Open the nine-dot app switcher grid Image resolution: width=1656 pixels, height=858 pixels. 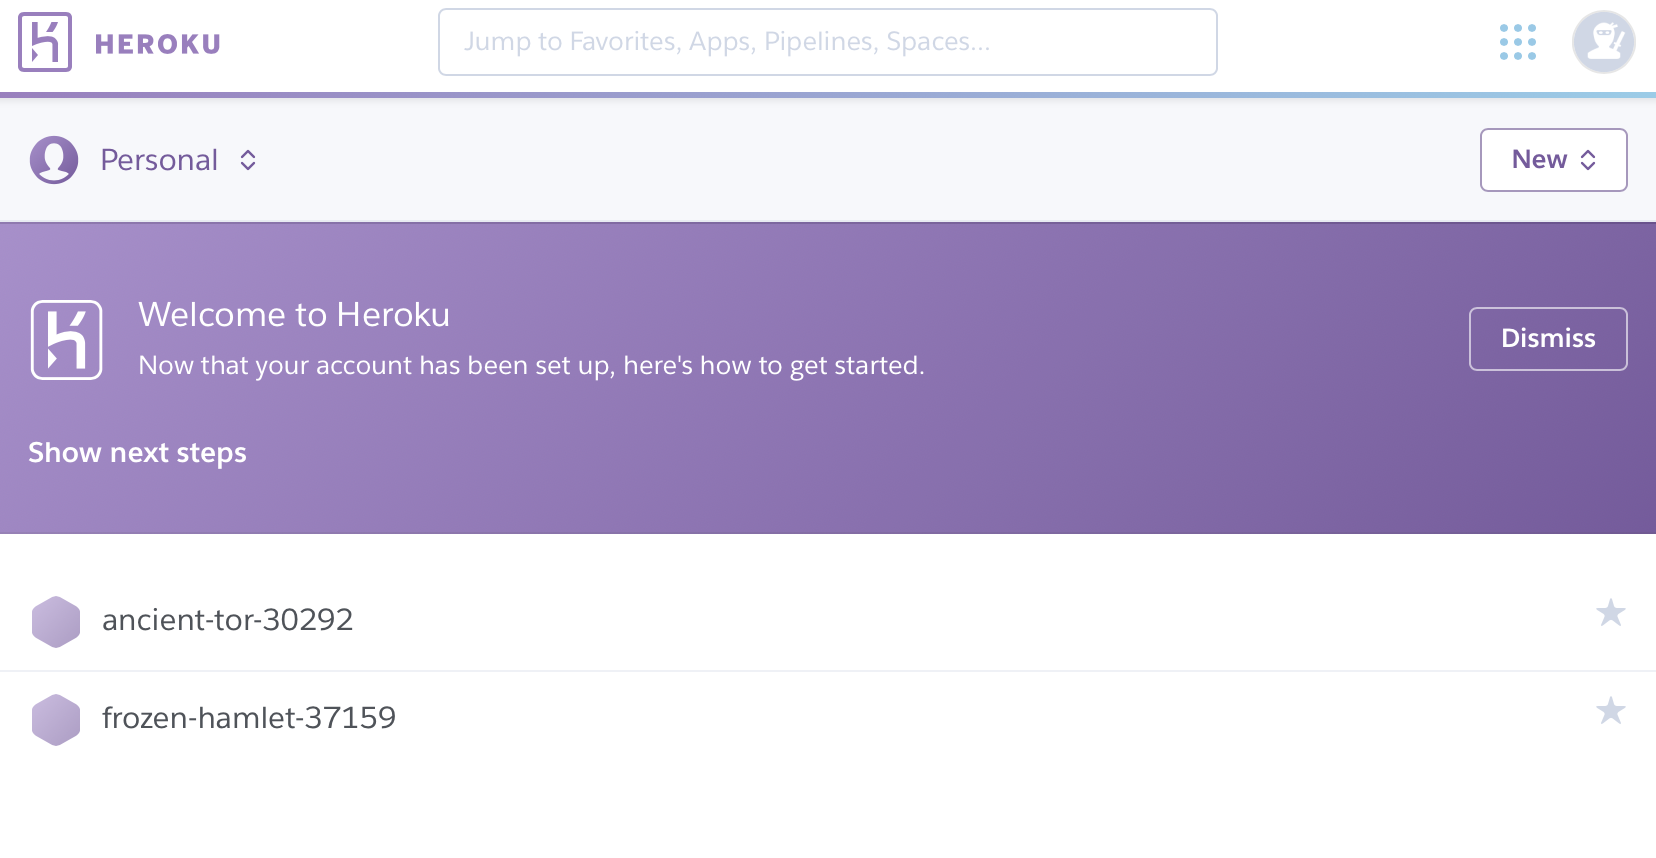coord(1517,42)
